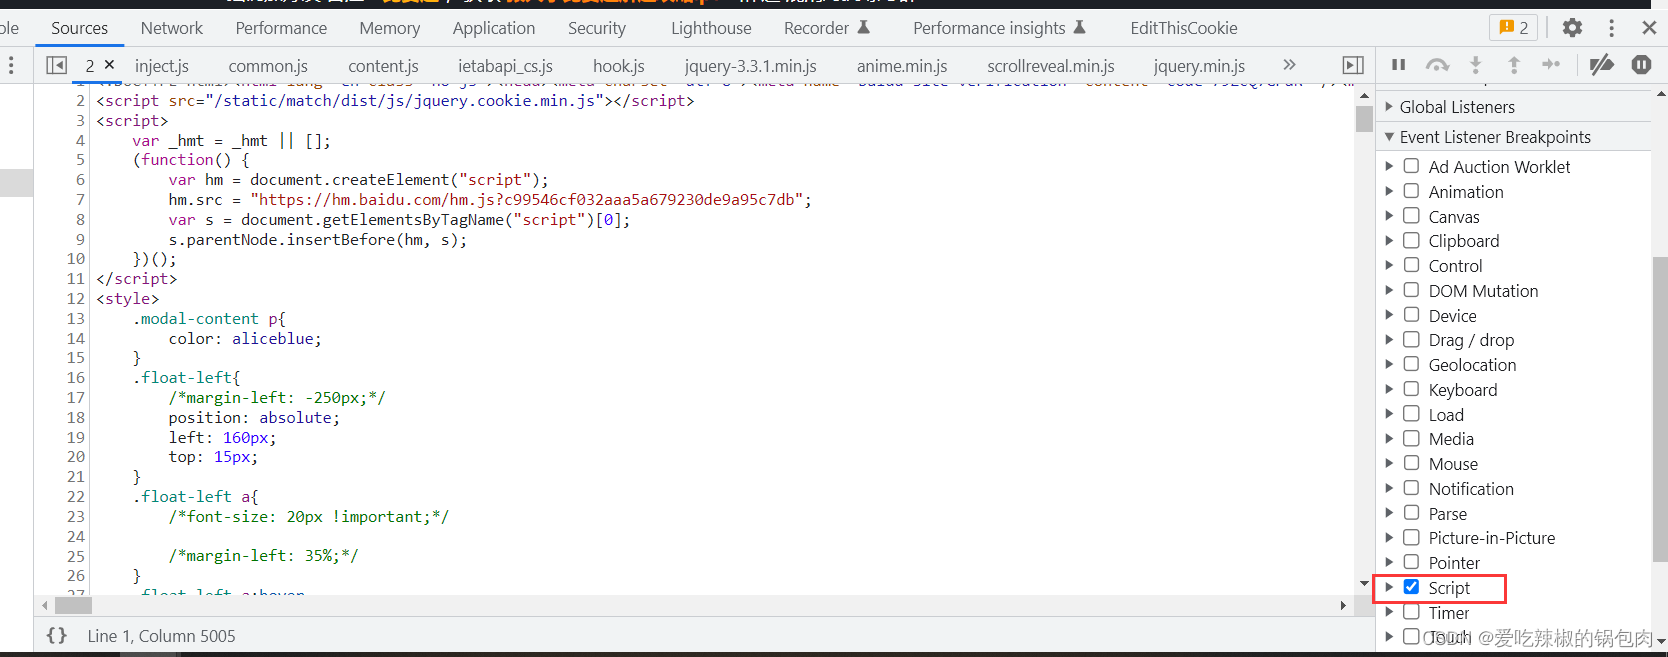Open the EditThisCookie tab

pos(1184,28)
